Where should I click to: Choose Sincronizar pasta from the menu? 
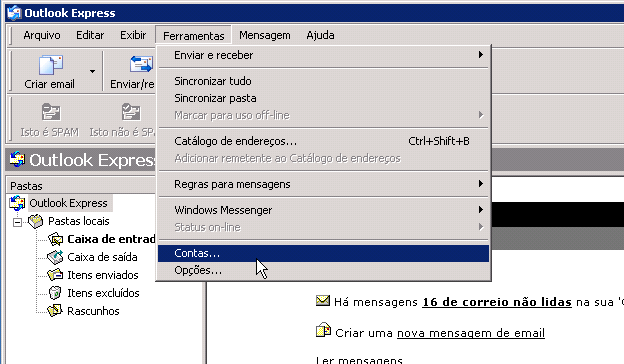[x=323, y=98]
